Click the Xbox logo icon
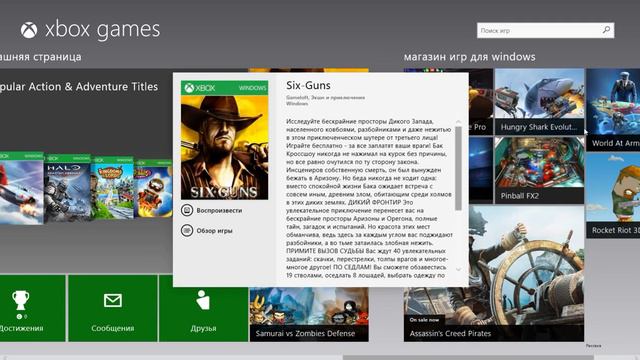 (x=29, y=30)
